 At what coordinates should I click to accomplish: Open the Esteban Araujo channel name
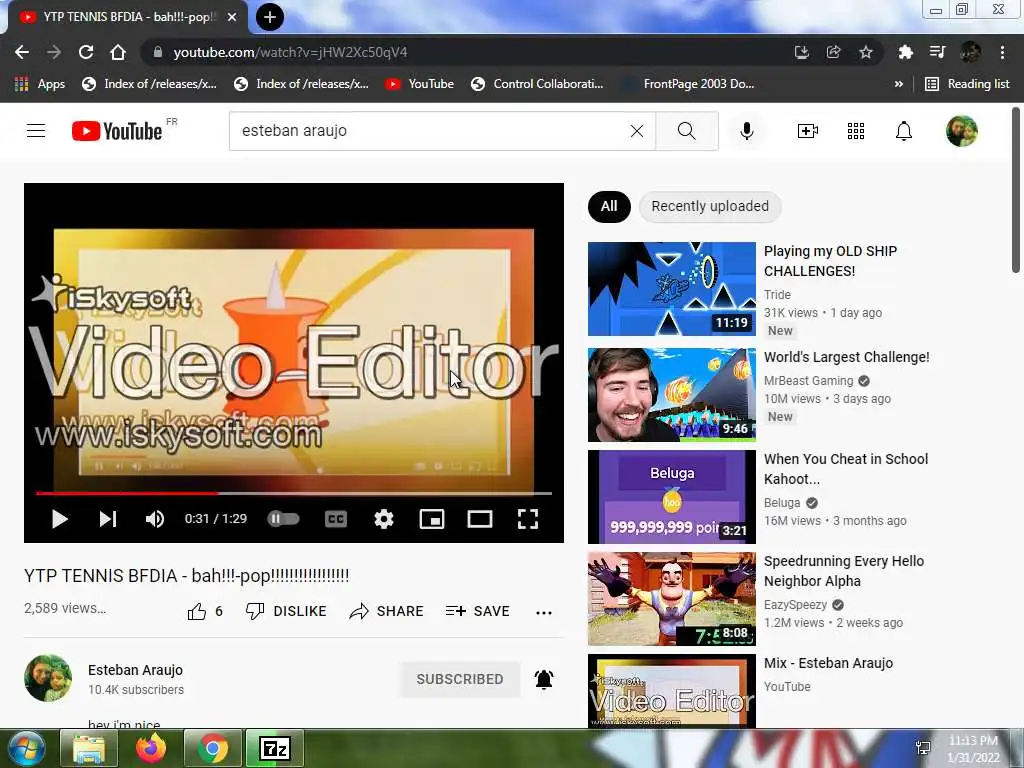[135, 670]
